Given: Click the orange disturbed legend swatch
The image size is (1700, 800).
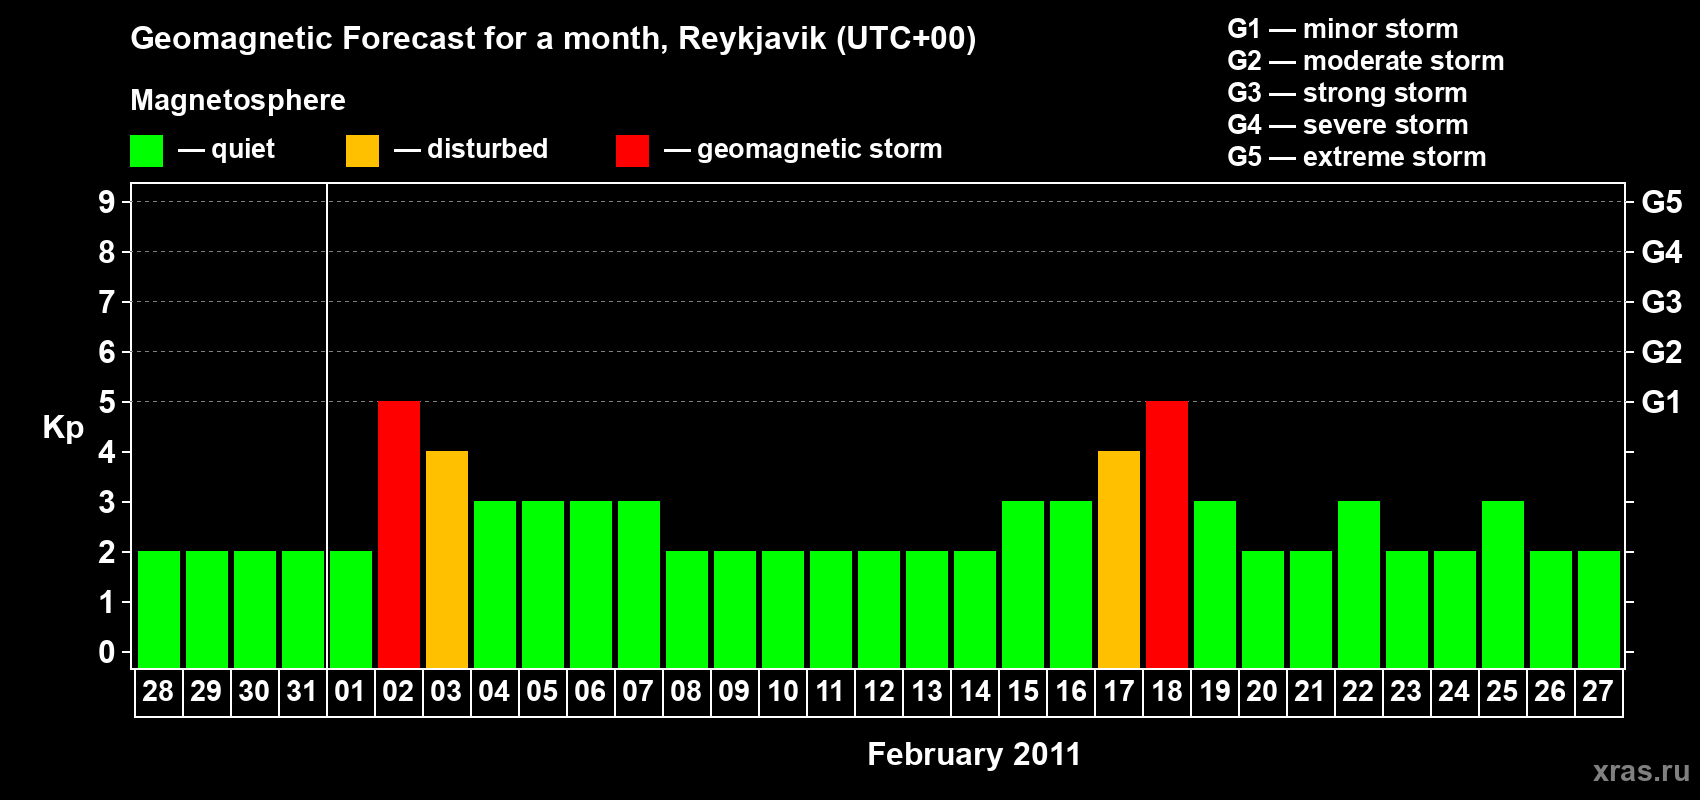Looking at the screenshot, I should pos(362,151).
